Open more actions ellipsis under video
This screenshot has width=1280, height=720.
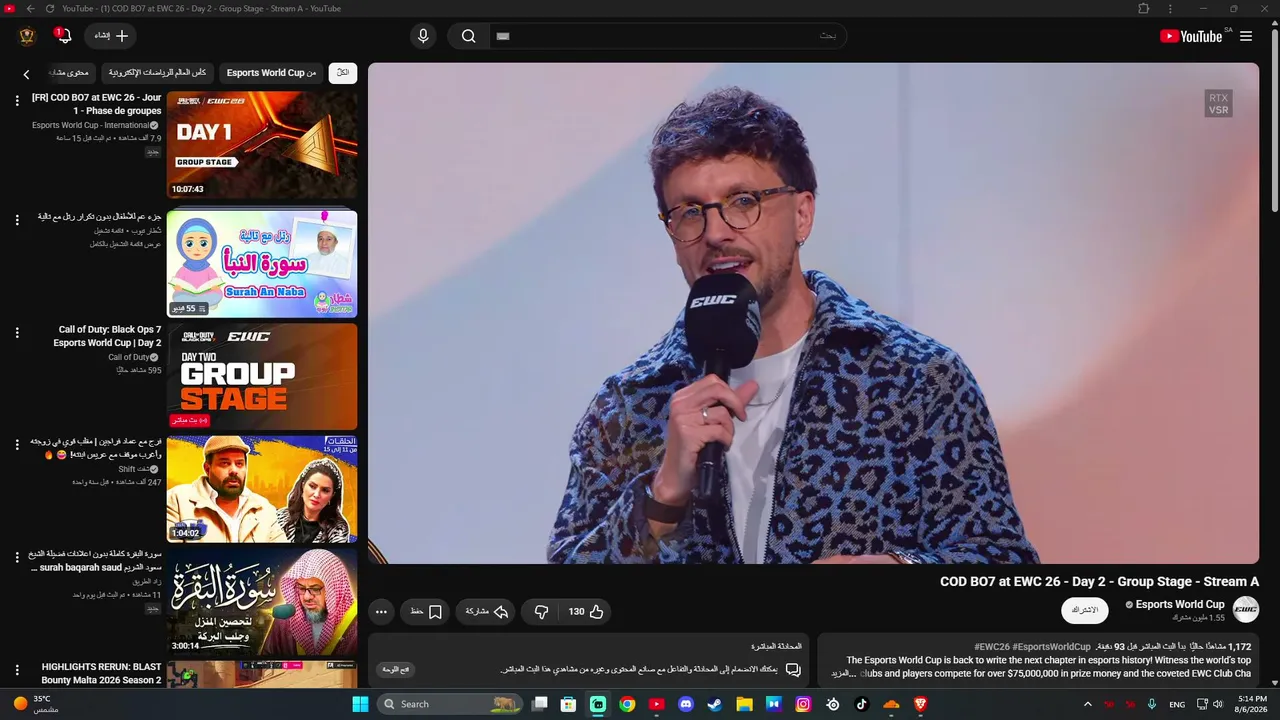(381, 612)
